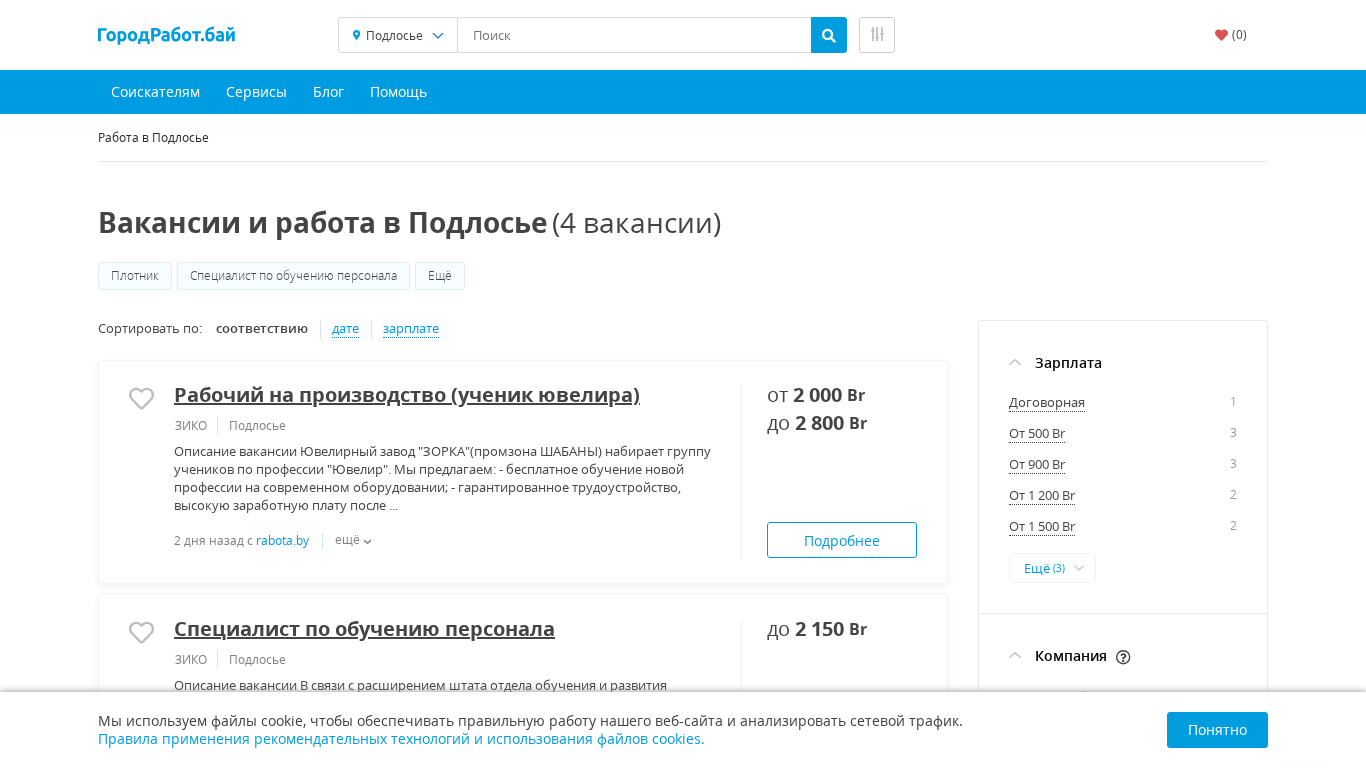Open the Подлосье location dropdown
Image resolution: width=1366 pixels, height=768 pixels.
[398, 35]
